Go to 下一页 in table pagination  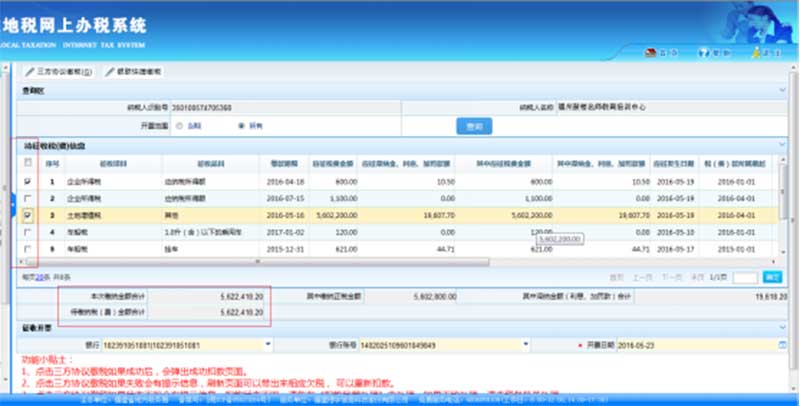(x=669, y=276)
